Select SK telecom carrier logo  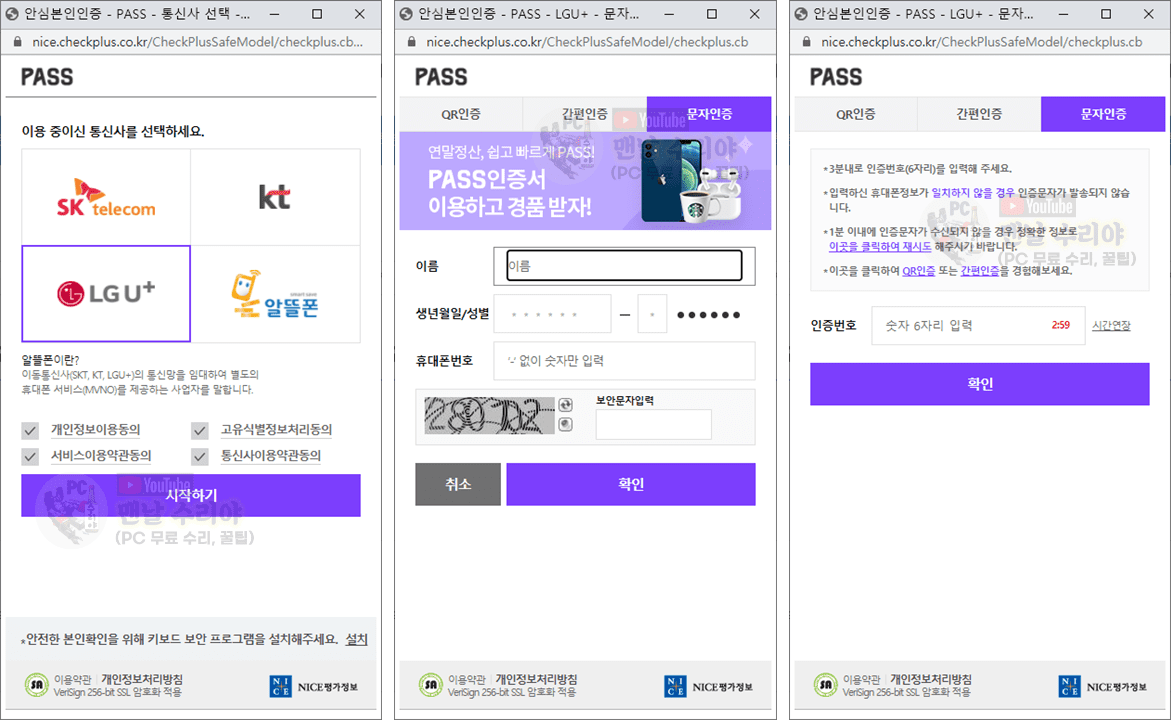tap(106, 197)
